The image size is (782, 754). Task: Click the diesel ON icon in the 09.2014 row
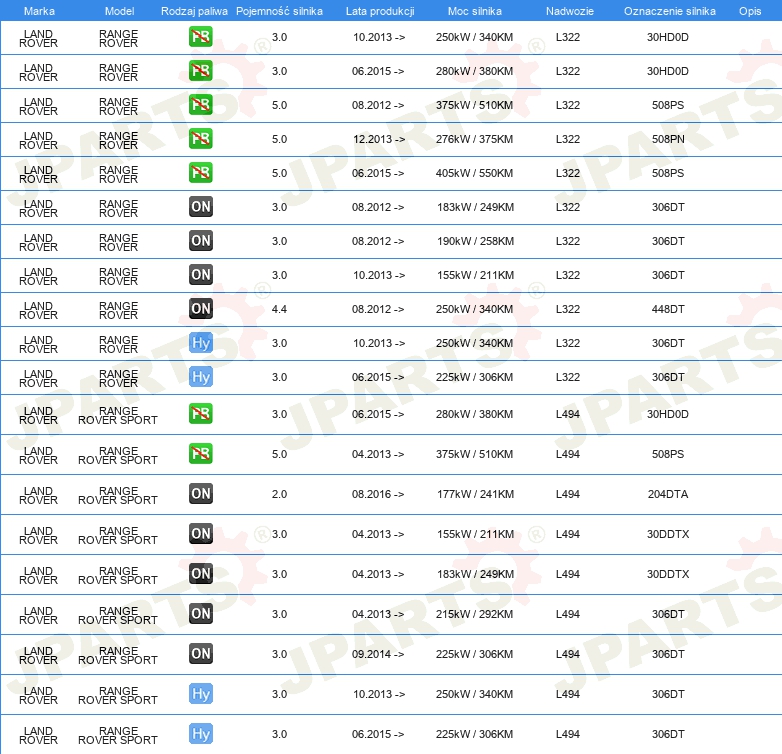200,653
